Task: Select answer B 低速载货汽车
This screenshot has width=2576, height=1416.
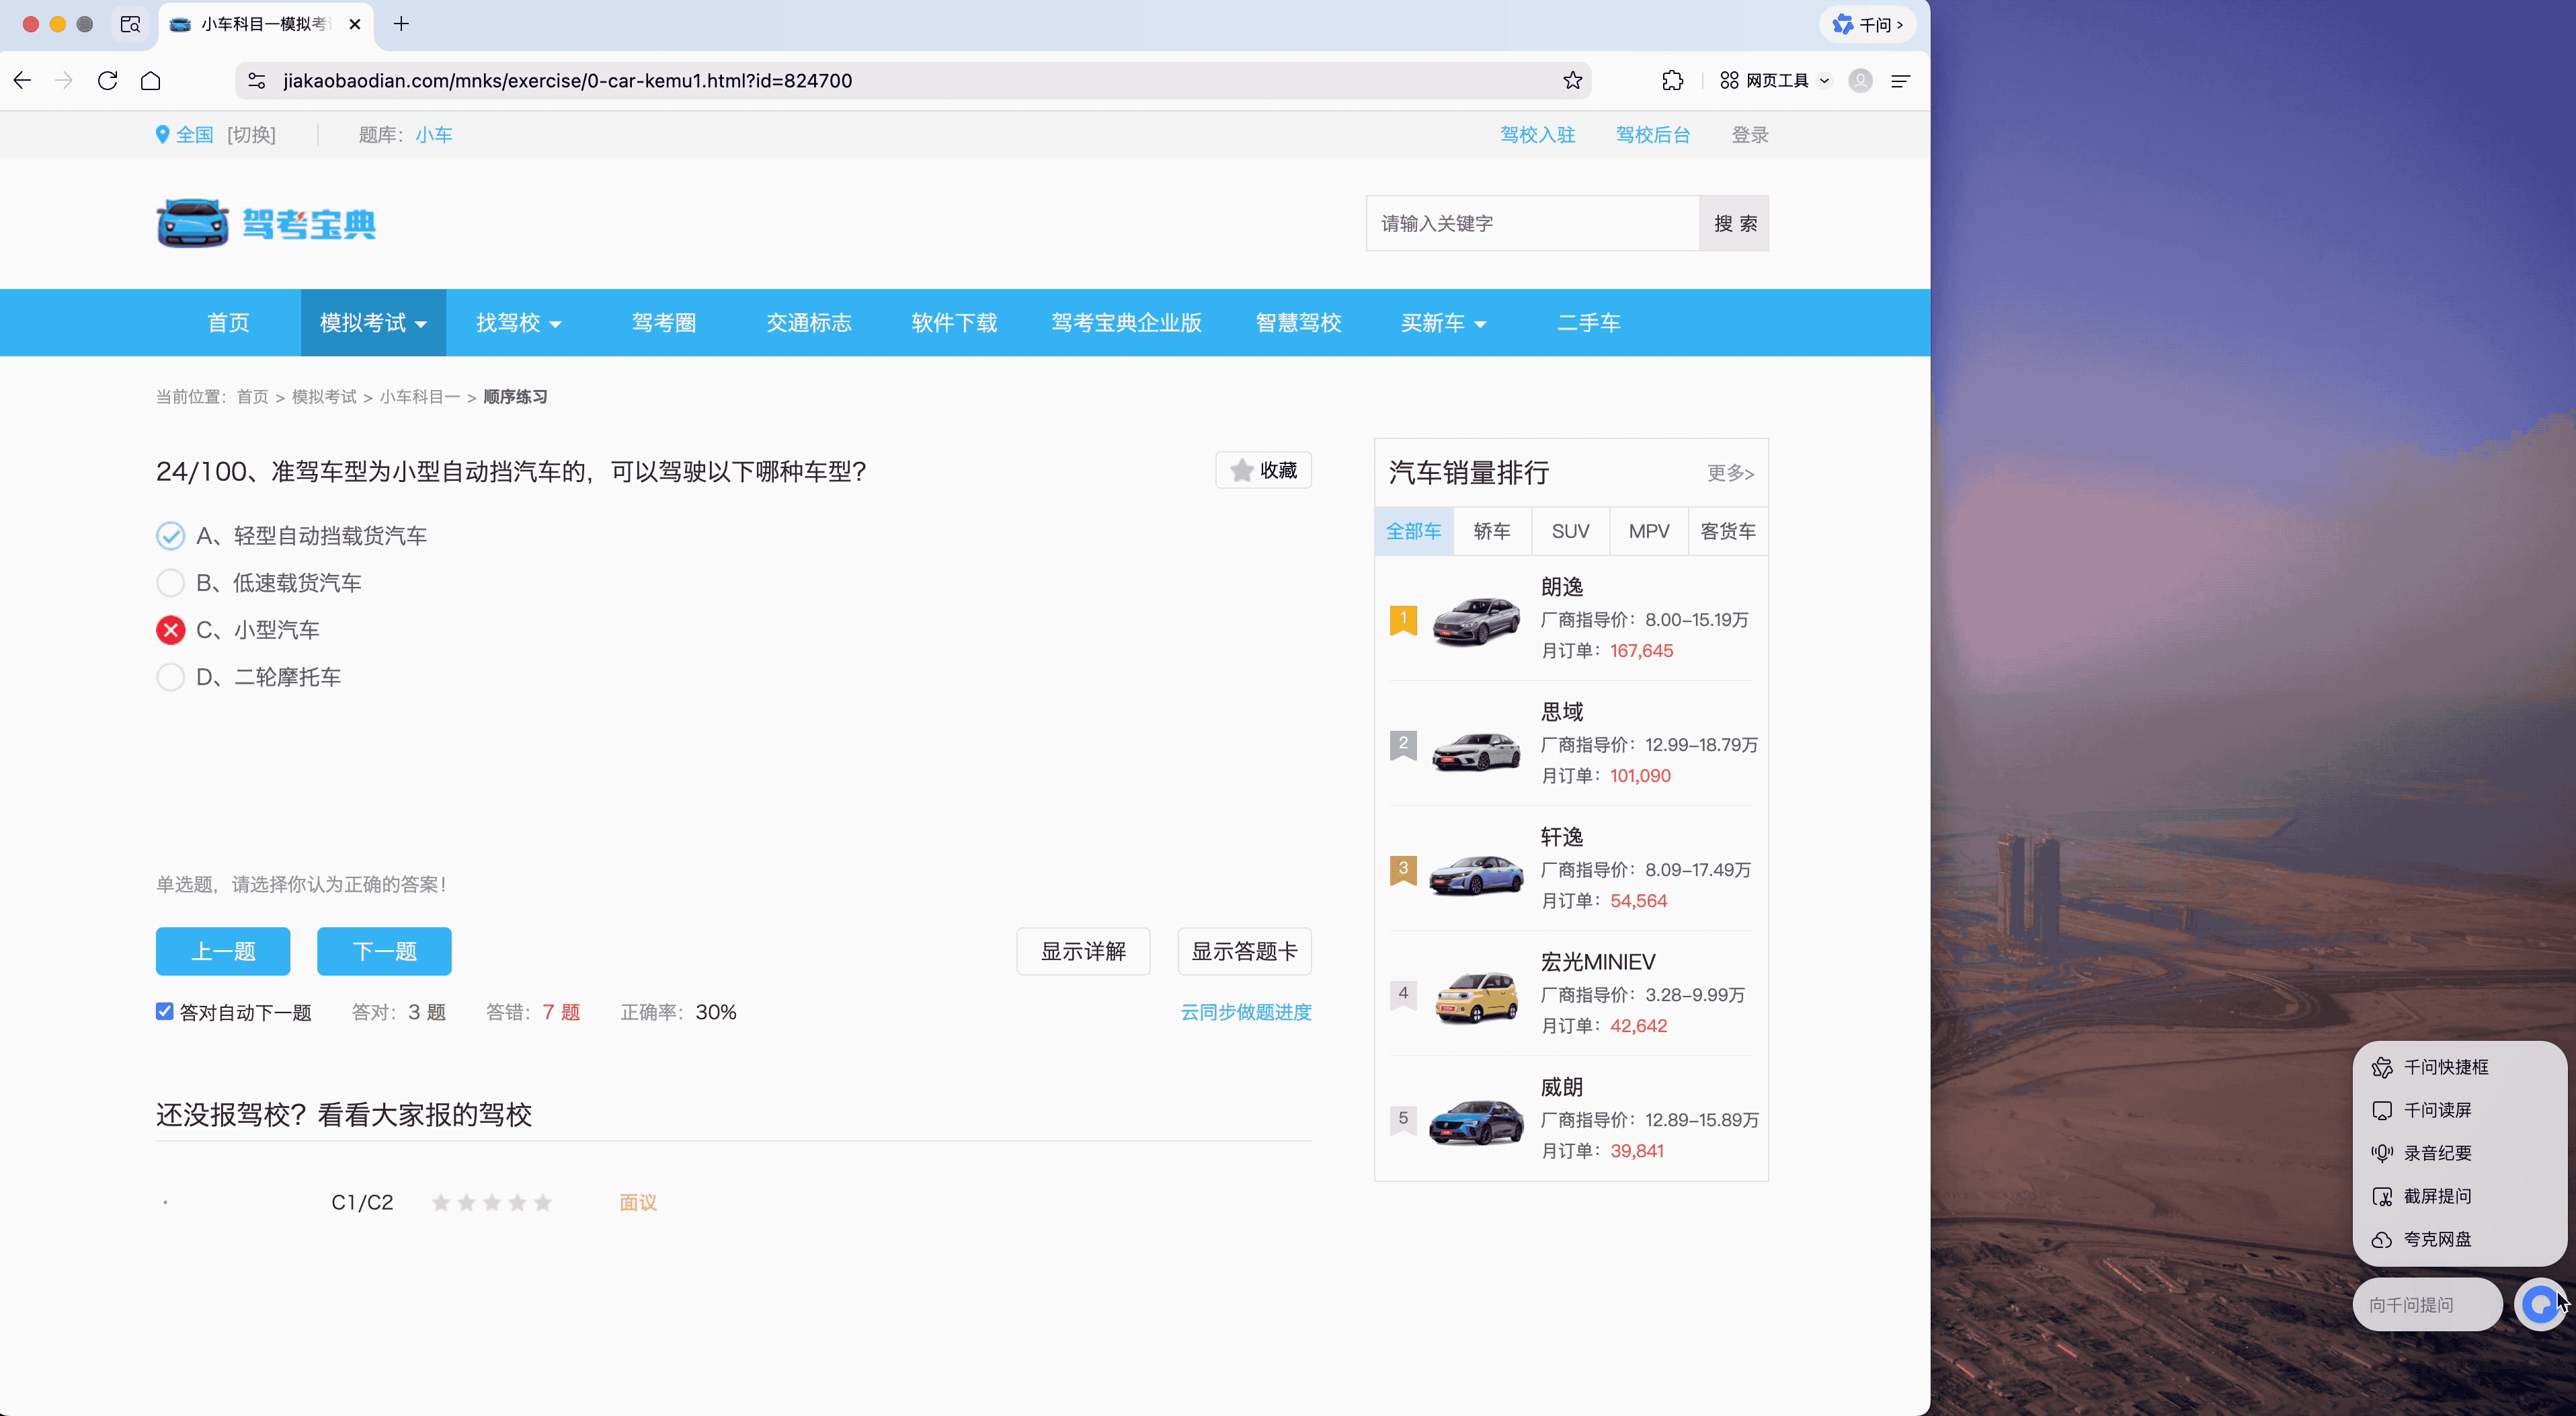Action: point(171,583)
